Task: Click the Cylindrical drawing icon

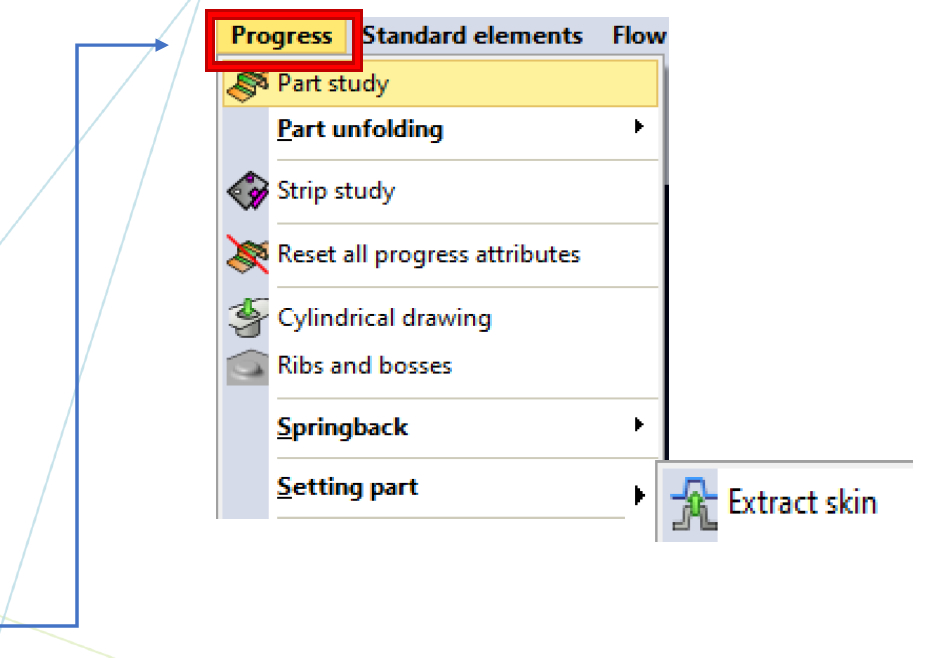Action: (x=247, y=317)
